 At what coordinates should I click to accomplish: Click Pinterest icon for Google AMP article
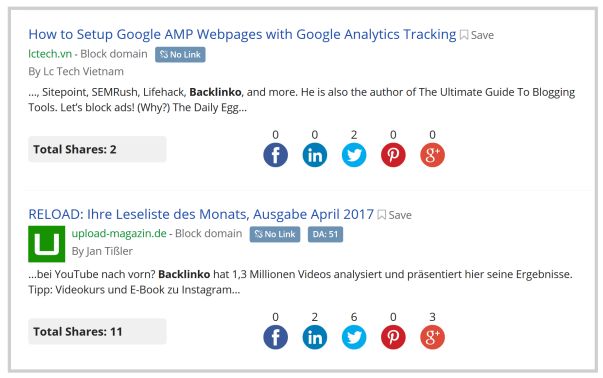coord(393,155)
